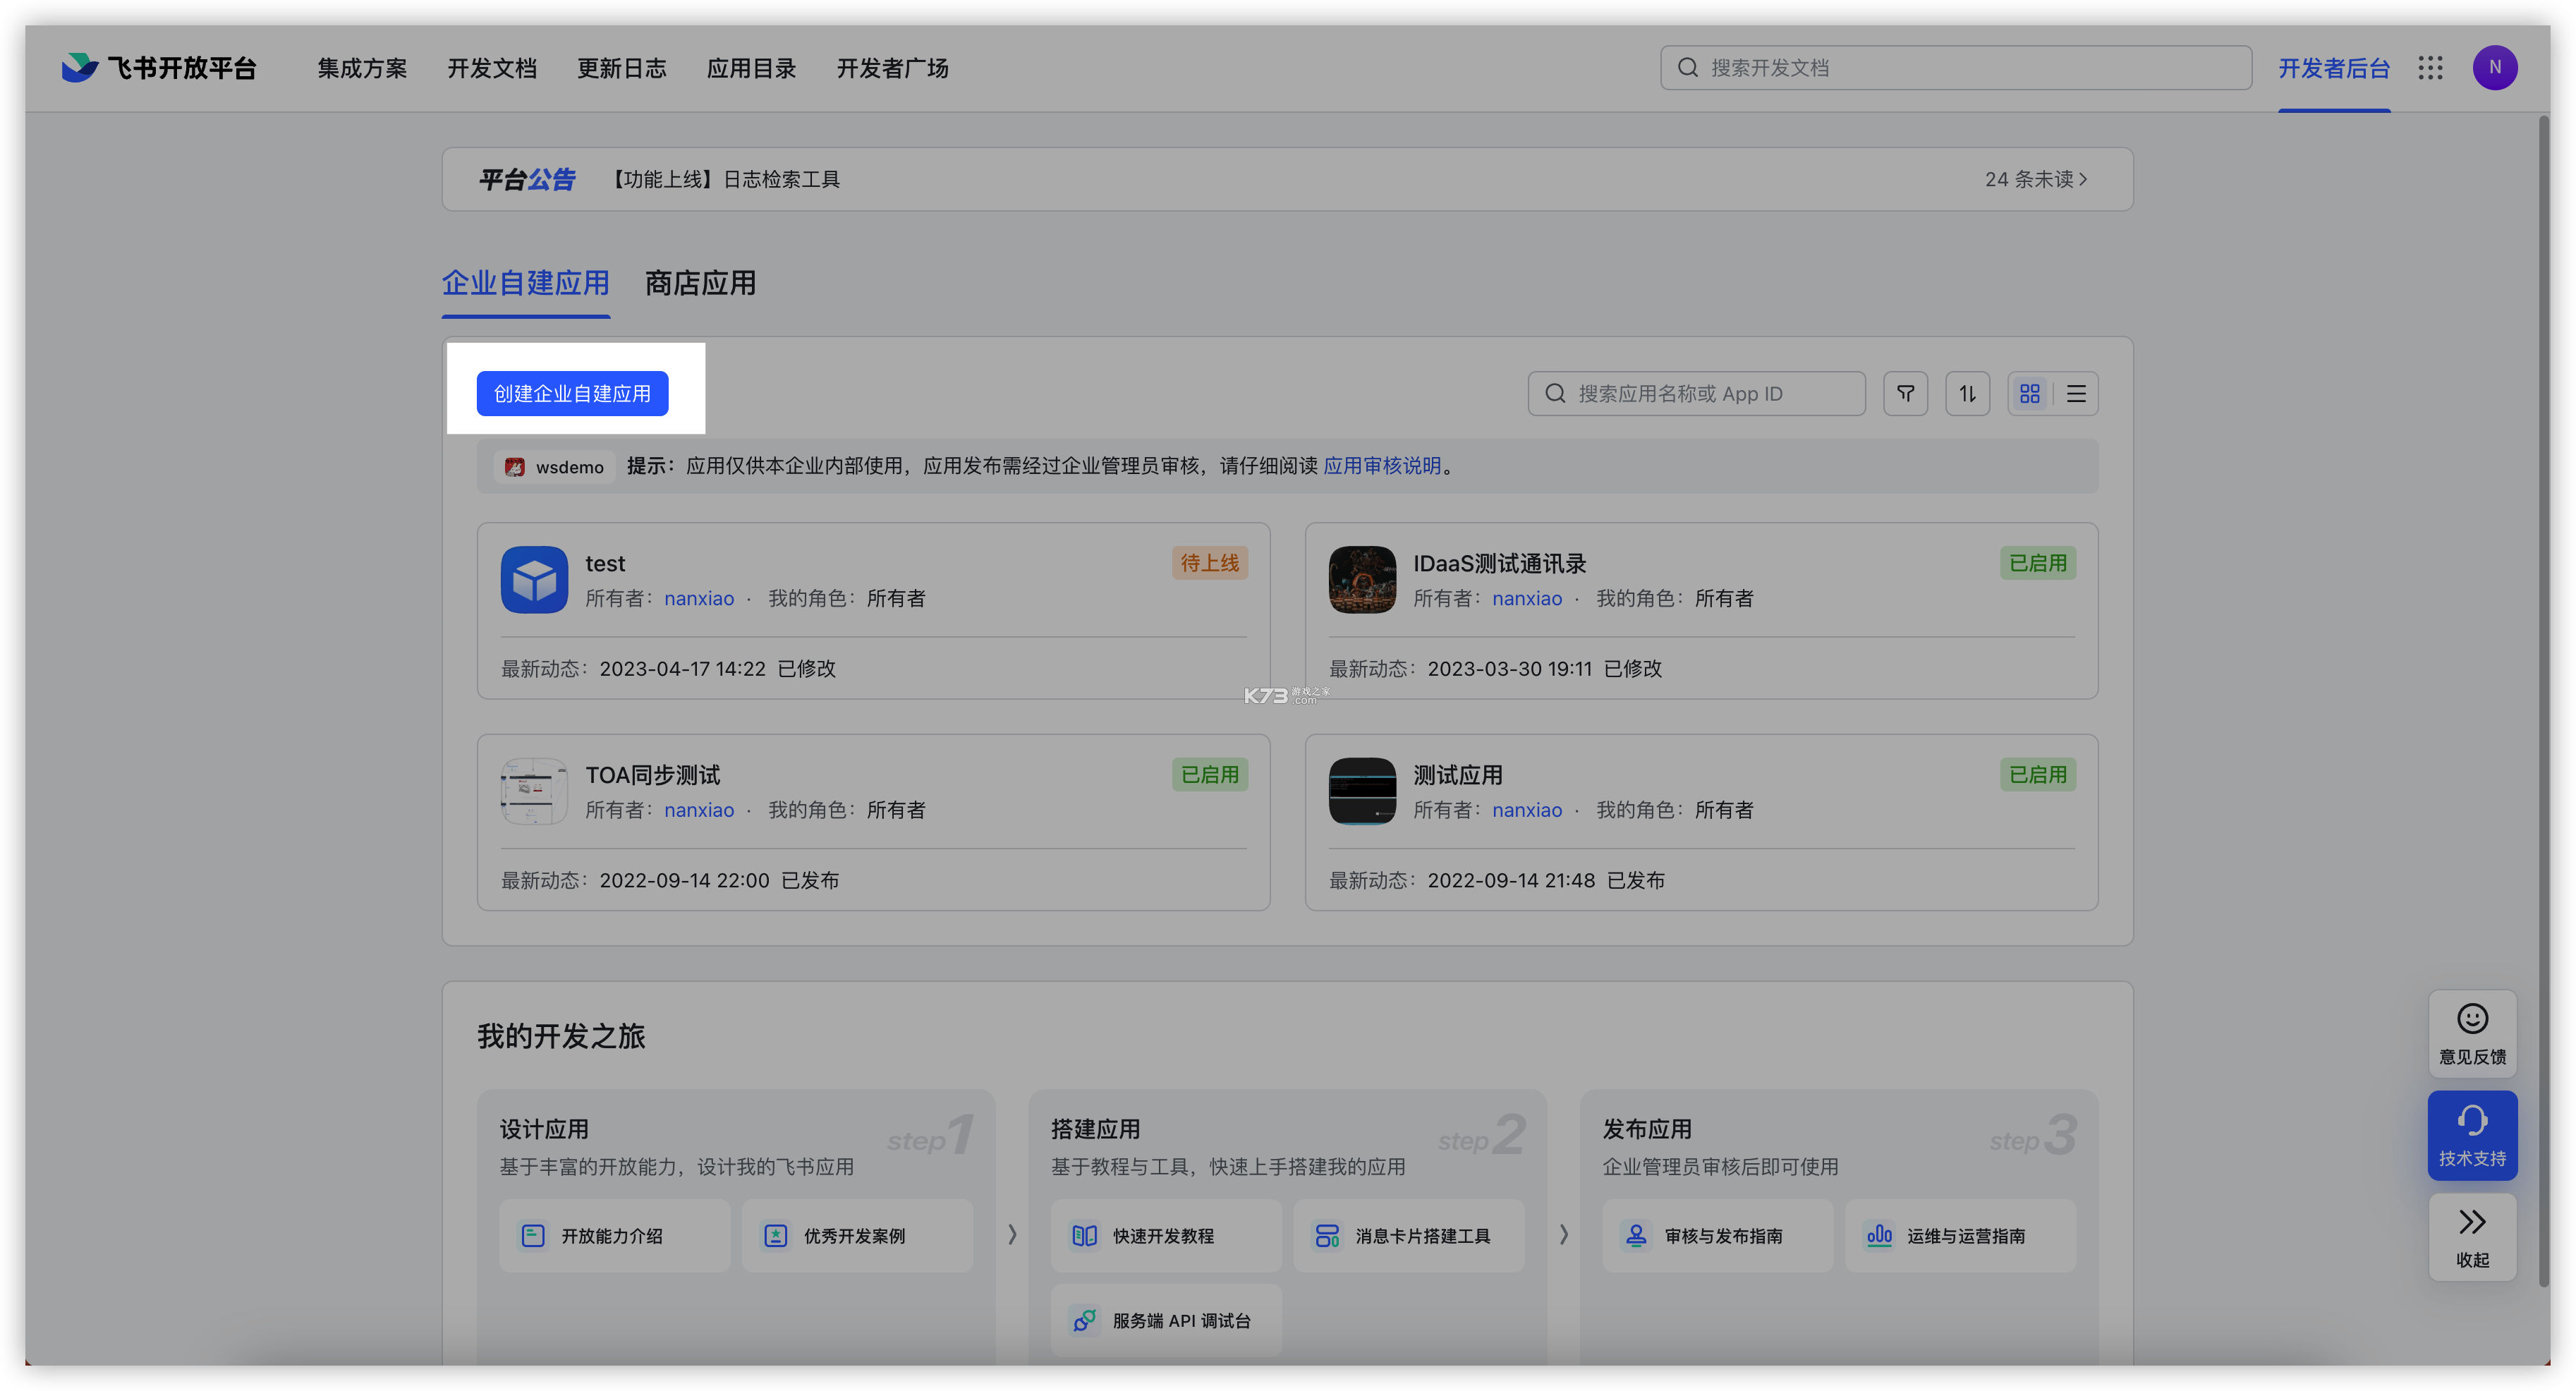Open the TOA同步测试 app icon
The image size is (2576, 1391).
coord(534,791)
